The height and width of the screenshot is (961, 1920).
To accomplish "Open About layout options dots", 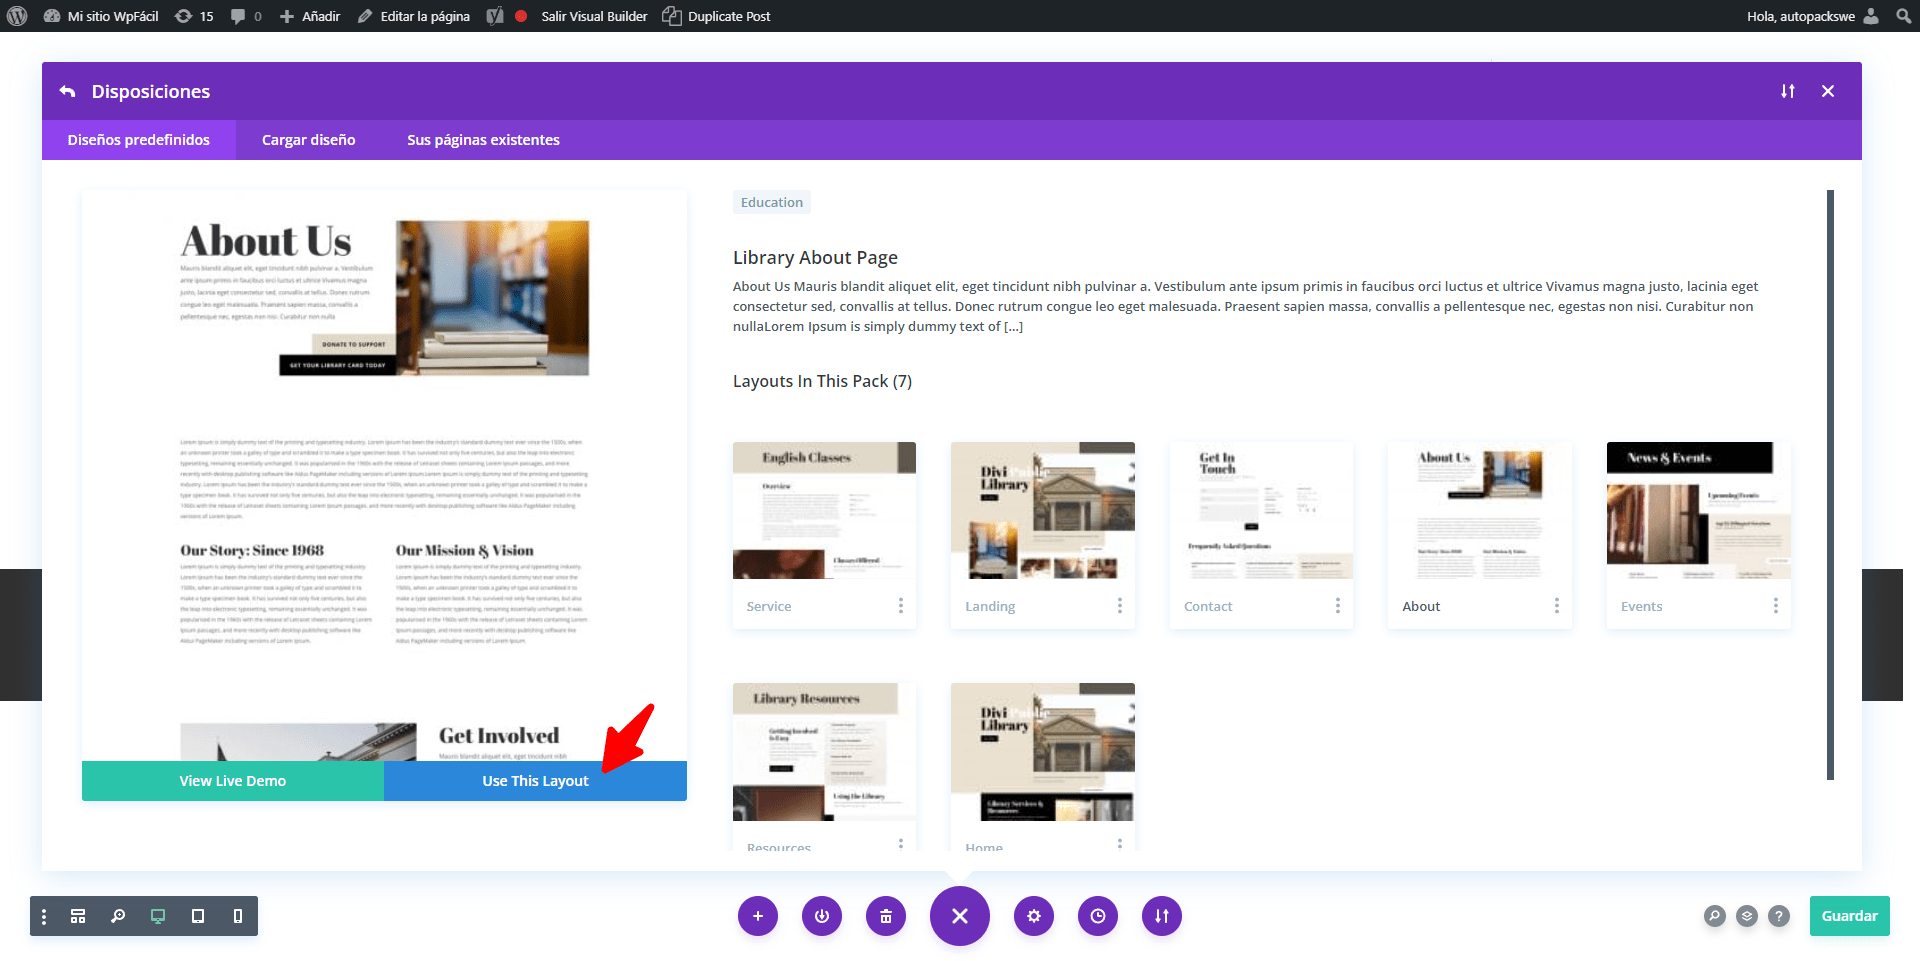I will tap(1557, 606).
